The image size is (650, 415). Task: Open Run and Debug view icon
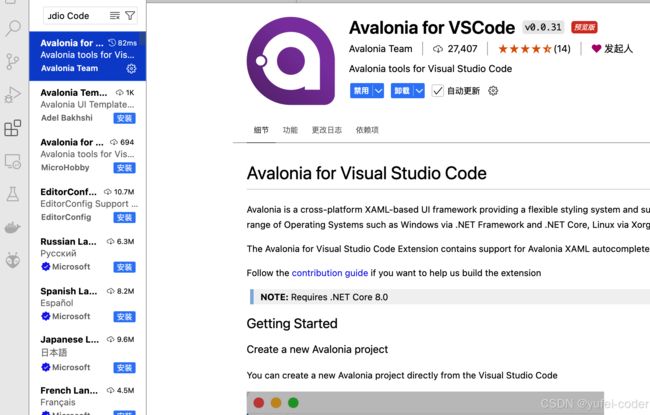12,95
